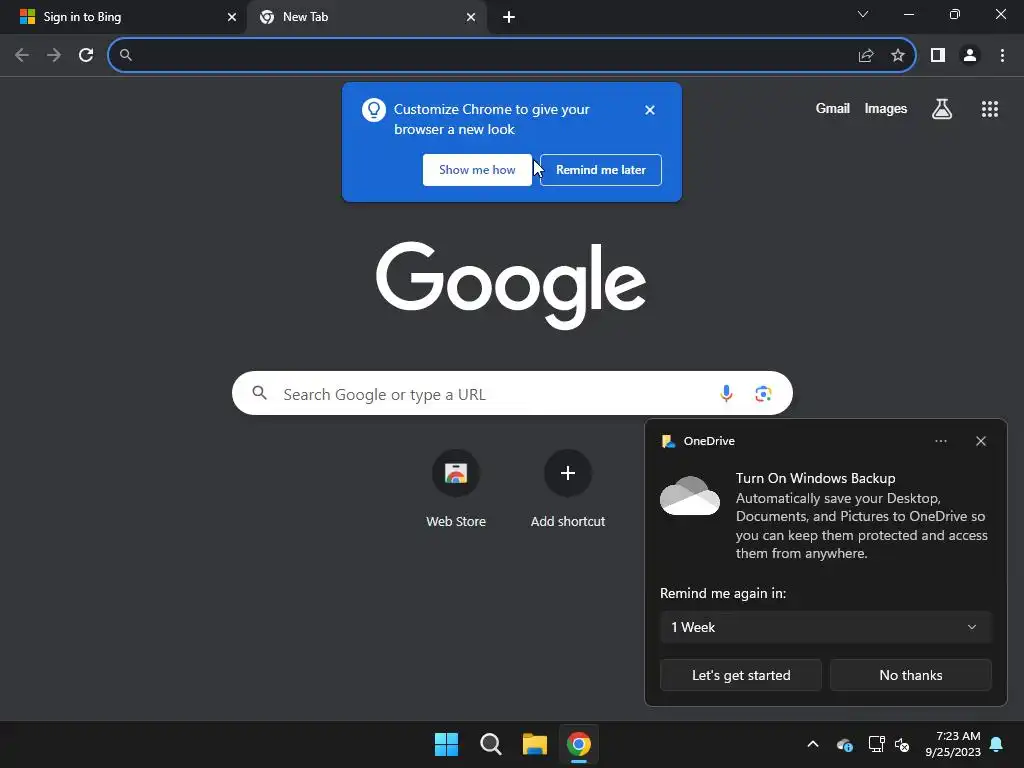1024x768 pixels.
Task: Click the Remind me later button
Action: 601,170
